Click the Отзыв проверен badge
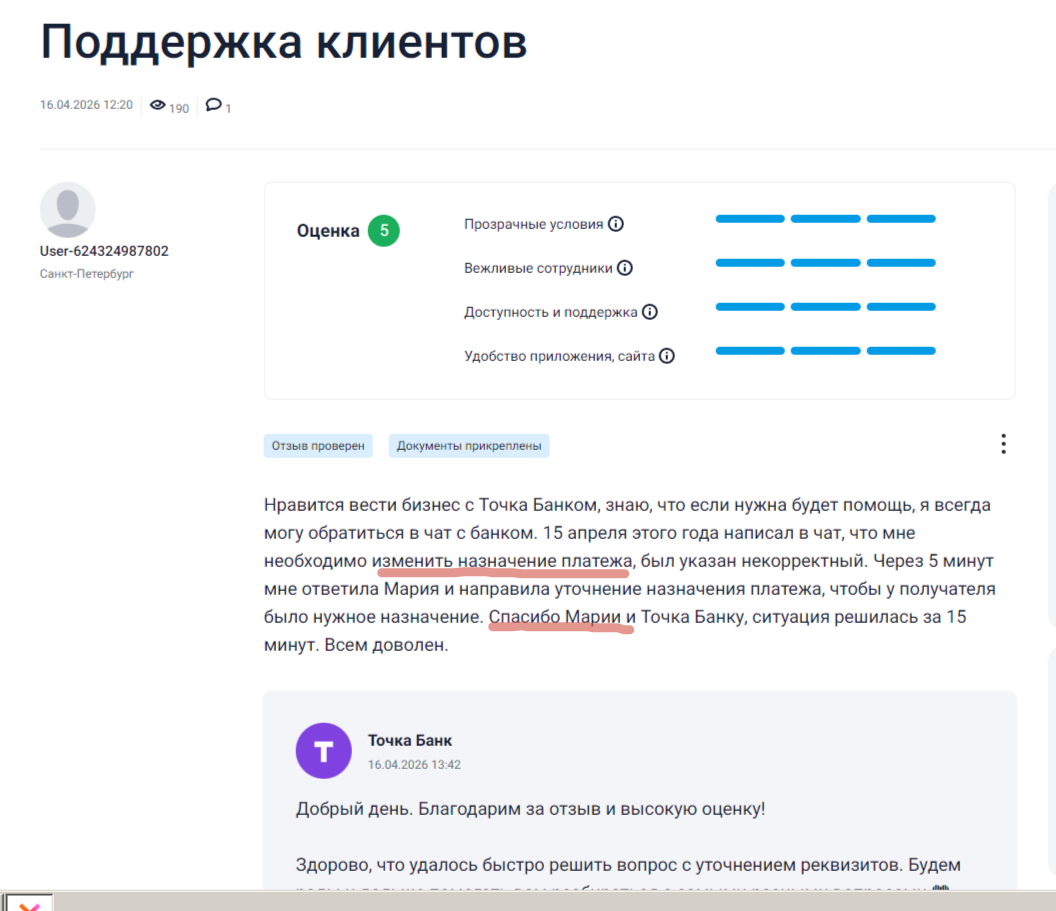1056x911 pixels. click(318, 446)
